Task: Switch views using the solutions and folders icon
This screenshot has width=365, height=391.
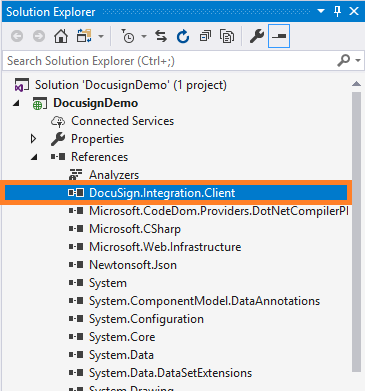Action: pos(84,36)
